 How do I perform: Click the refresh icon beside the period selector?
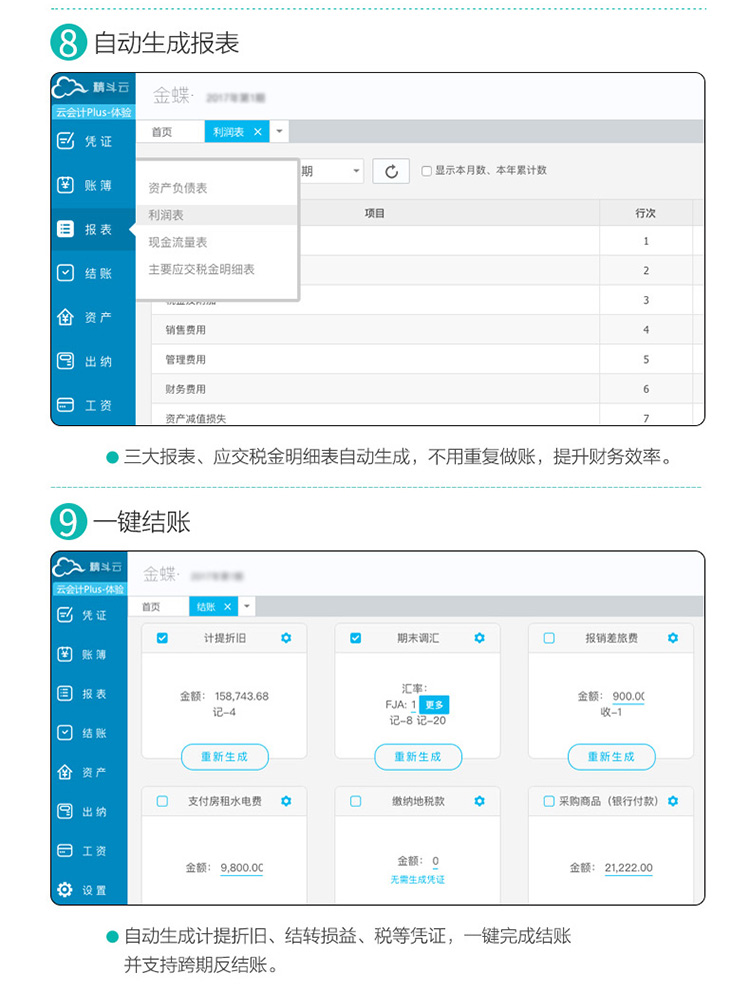click(x=391, y=171)
